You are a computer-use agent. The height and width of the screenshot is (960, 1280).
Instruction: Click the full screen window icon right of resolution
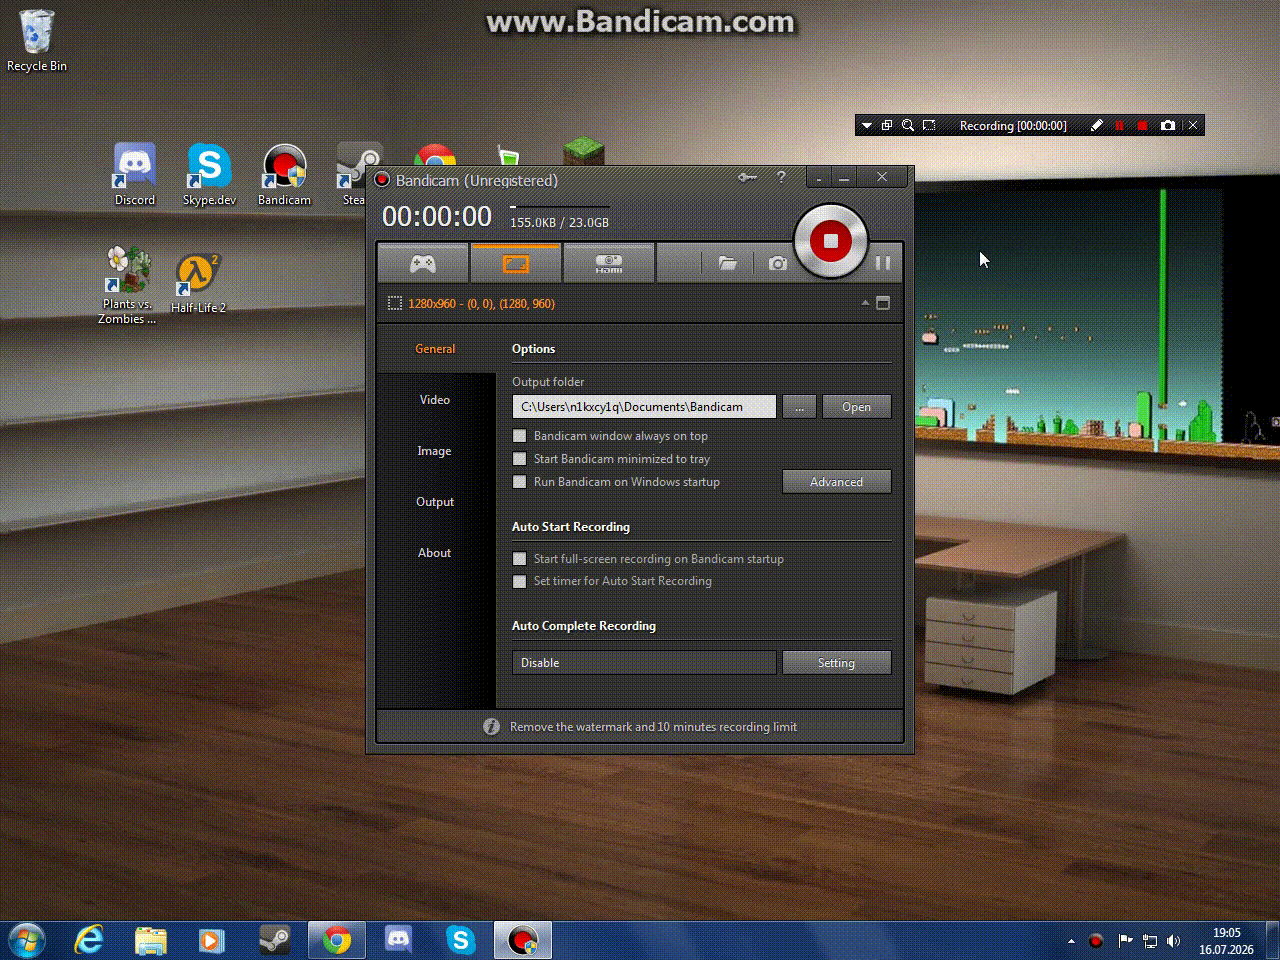click(x=883, y=303)
